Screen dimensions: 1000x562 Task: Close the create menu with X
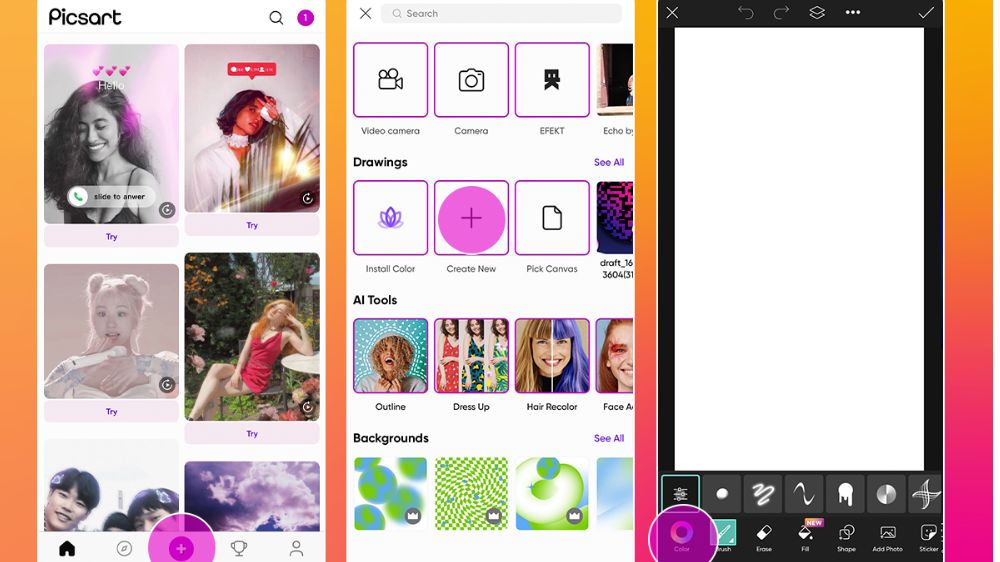coord(365,13)
